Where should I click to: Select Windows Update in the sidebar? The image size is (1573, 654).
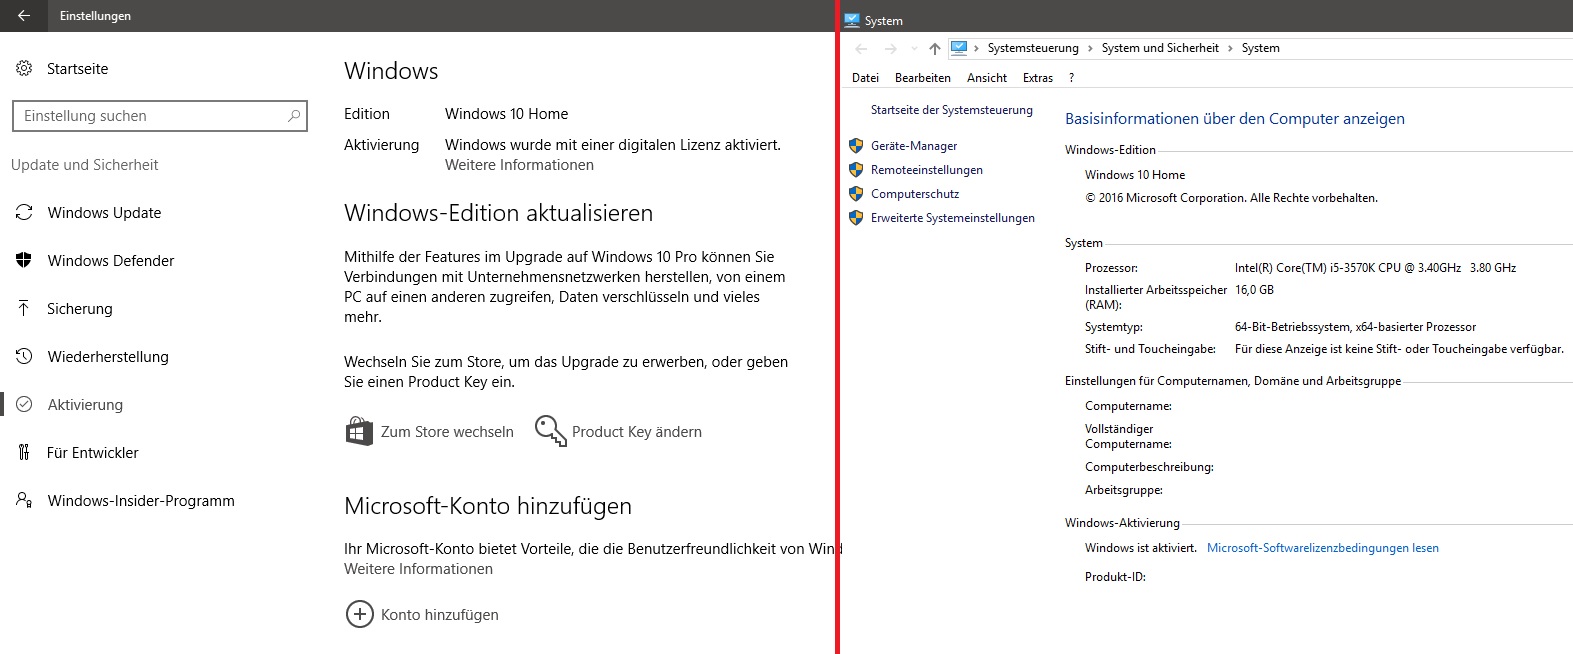104,213
